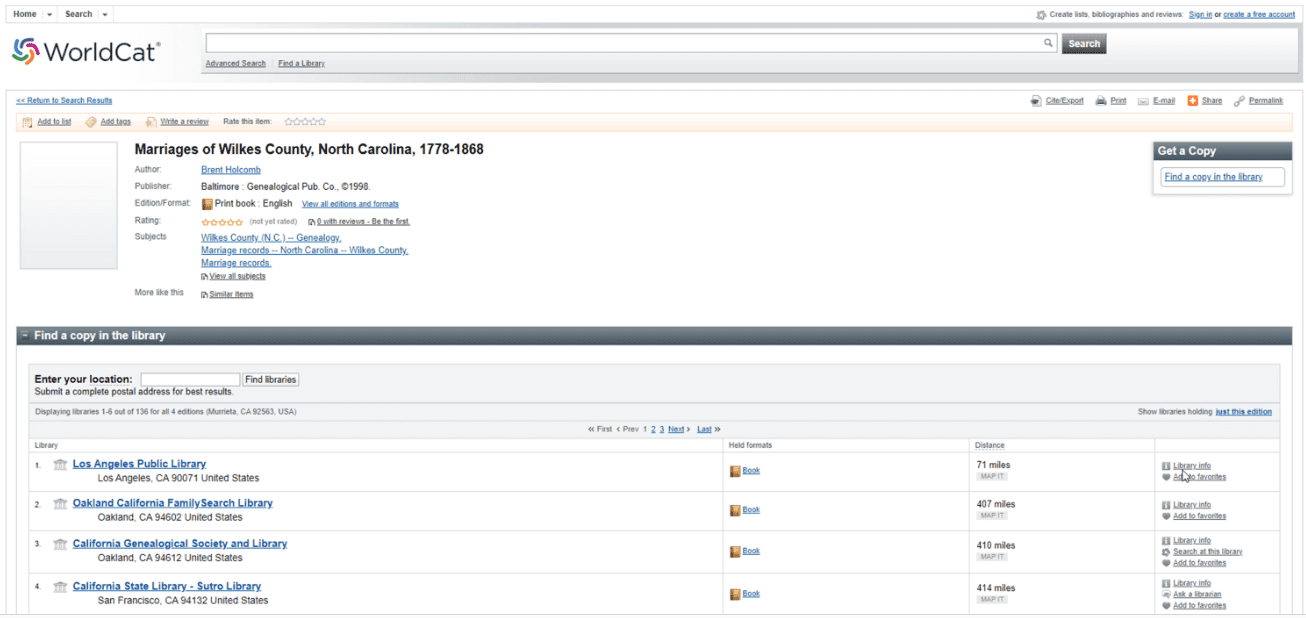Click the WorldCat logo
This screenshot has width=1306, height=618.
pyautogui.click(x=86, y=51)
